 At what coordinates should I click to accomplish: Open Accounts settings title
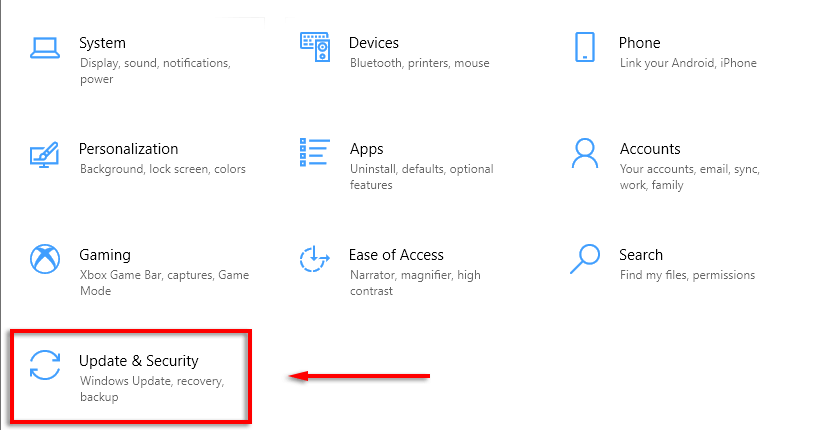(650, 149)
